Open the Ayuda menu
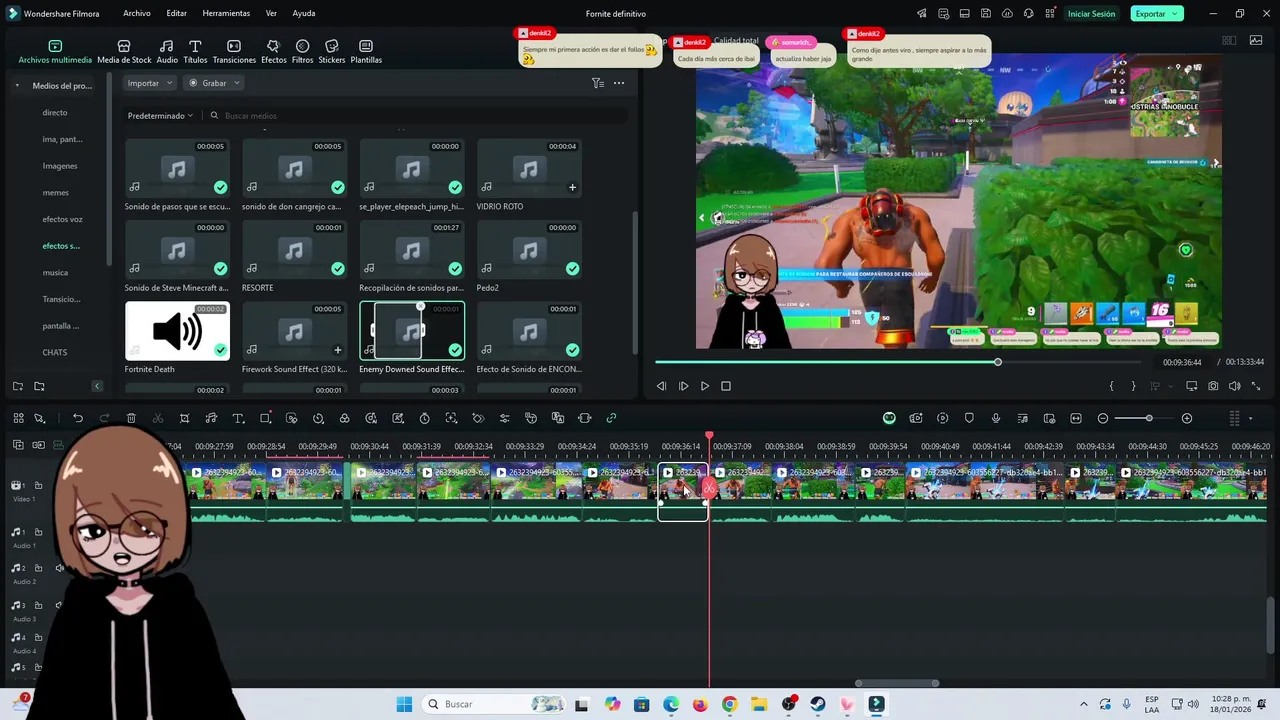The height and width of the screenshot is (720, 1280). [x=304, y=14]
